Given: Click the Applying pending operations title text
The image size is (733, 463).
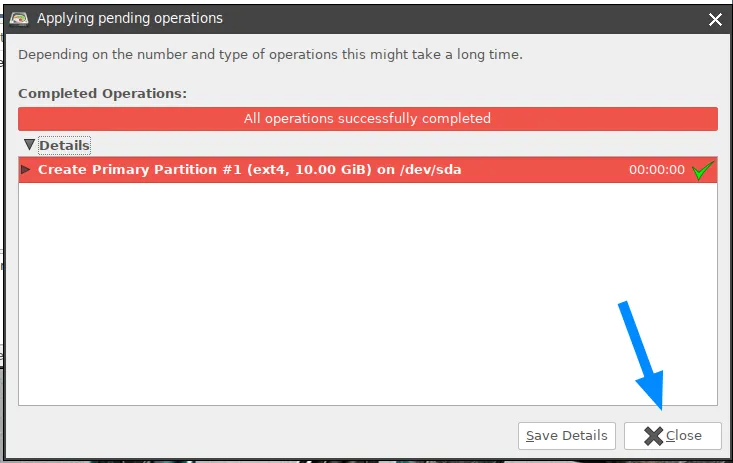Looking at the screenshot, I should tap(130, 18).
